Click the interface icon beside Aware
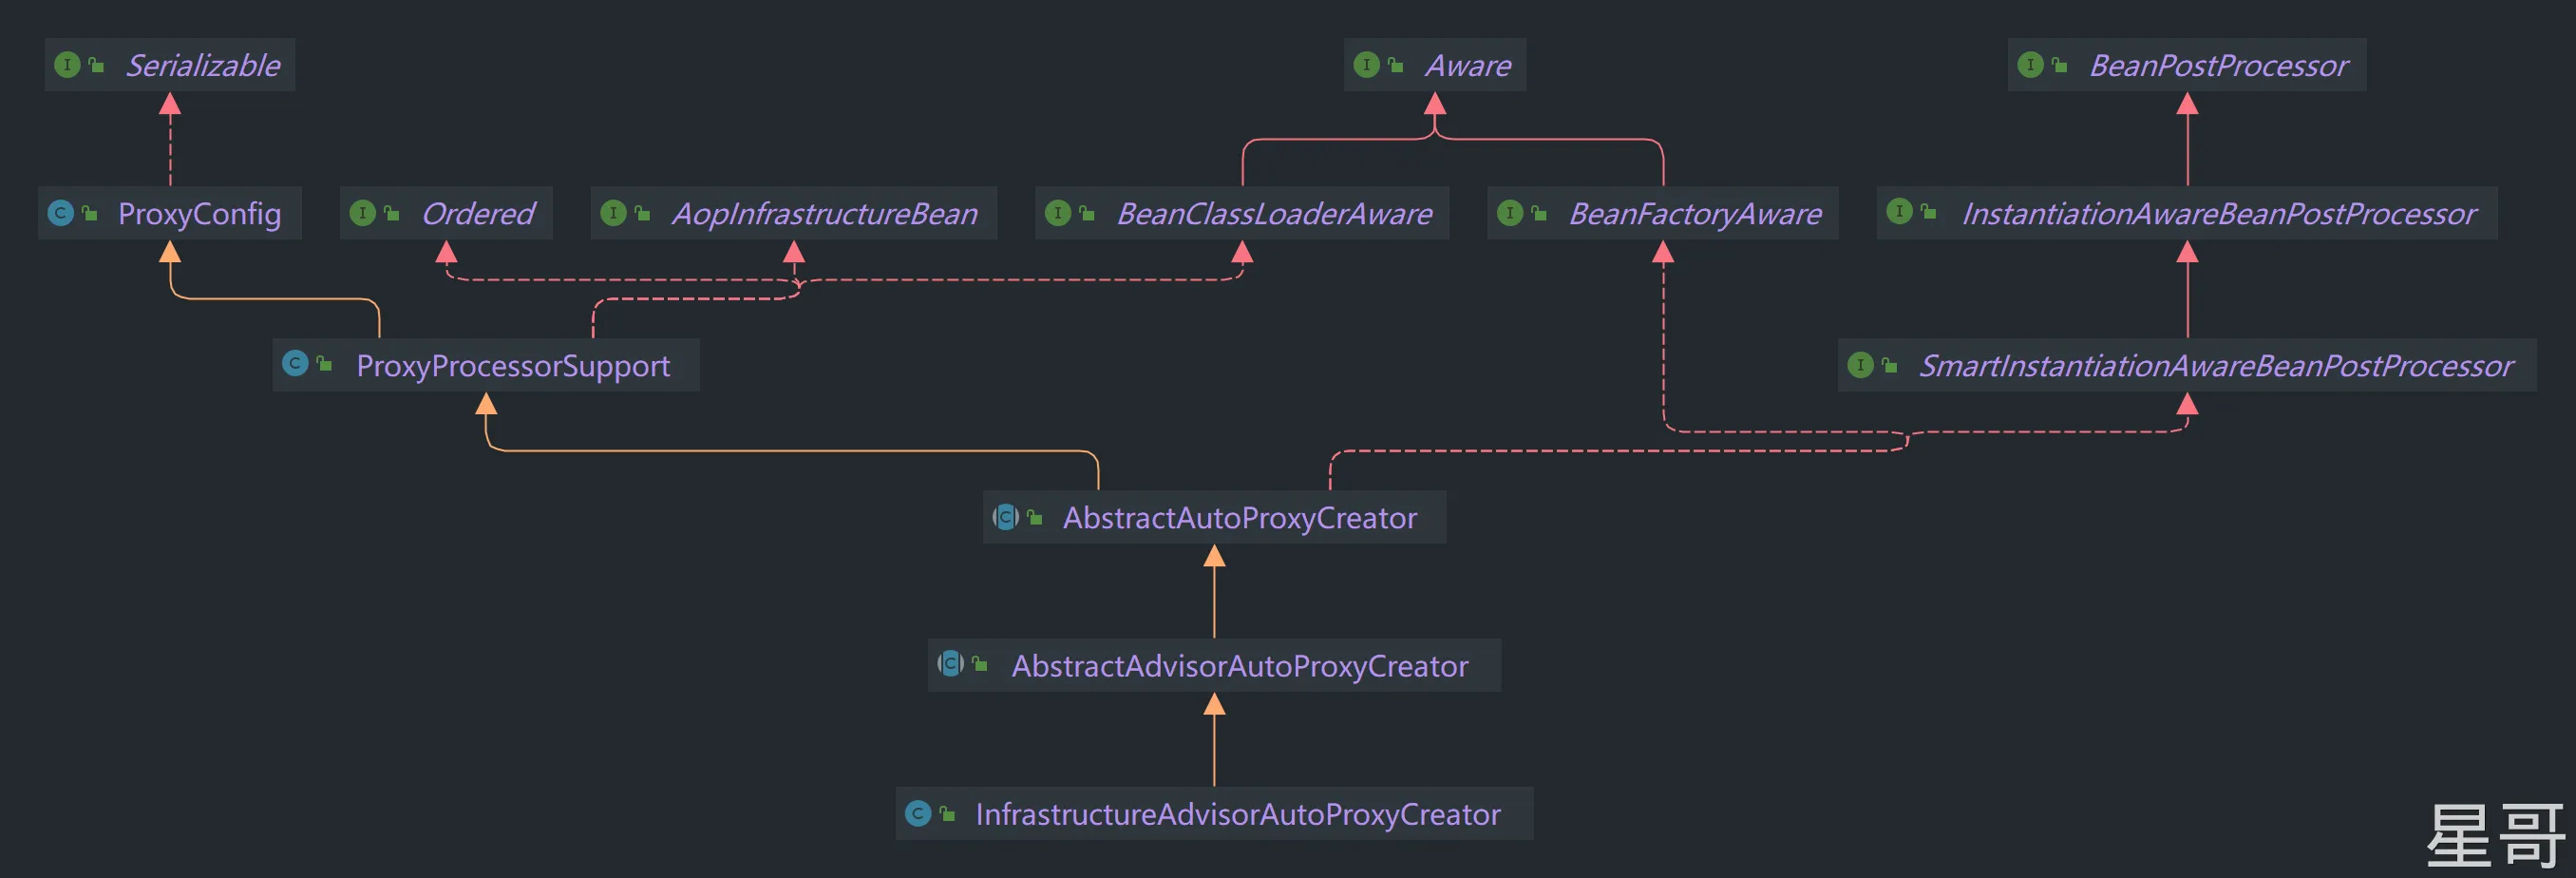The image size is (2576, 878). pos(1366,65)
